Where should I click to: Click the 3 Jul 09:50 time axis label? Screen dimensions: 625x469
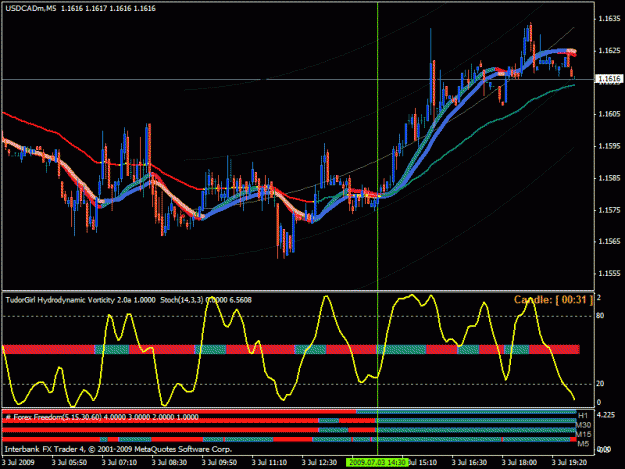pos(219,463)
